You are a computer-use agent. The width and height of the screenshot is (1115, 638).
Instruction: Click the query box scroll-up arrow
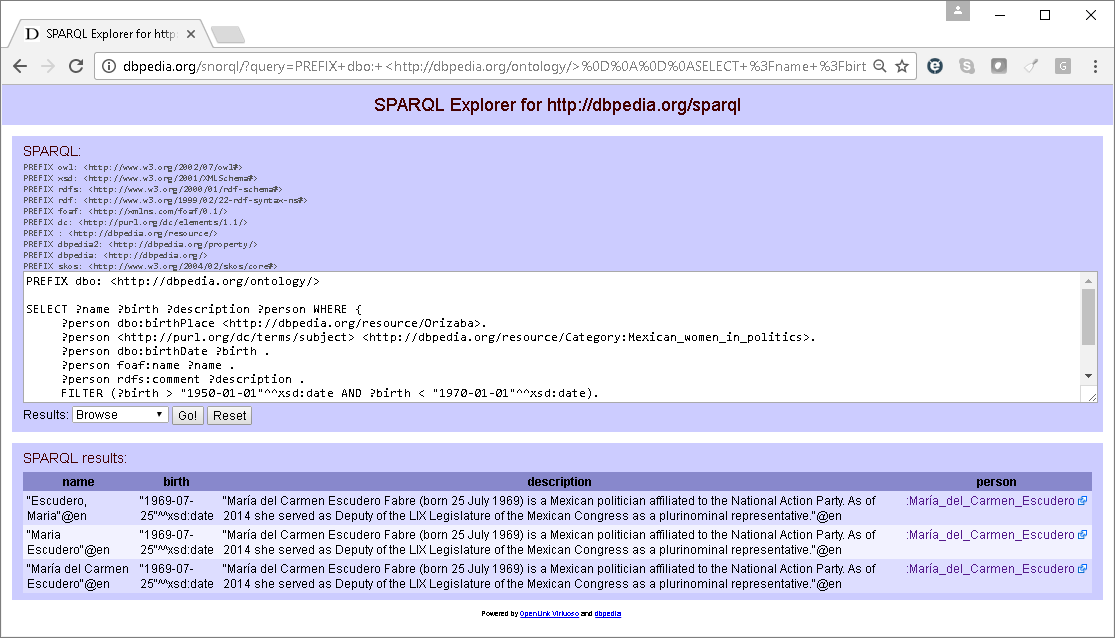click(1088, 281)
